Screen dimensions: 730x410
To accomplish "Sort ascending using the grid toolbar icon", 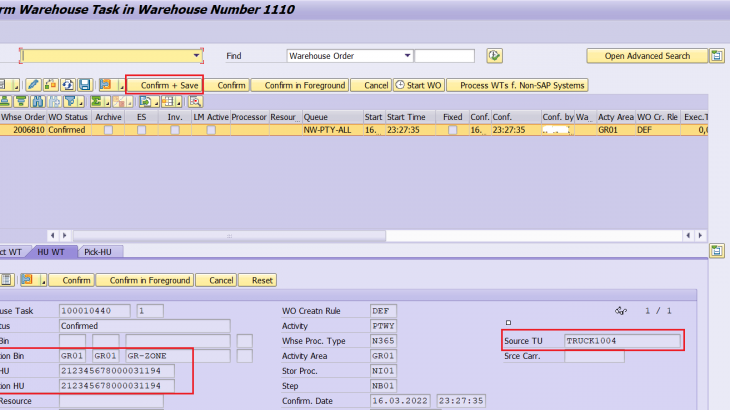I will tap(5, 101).
